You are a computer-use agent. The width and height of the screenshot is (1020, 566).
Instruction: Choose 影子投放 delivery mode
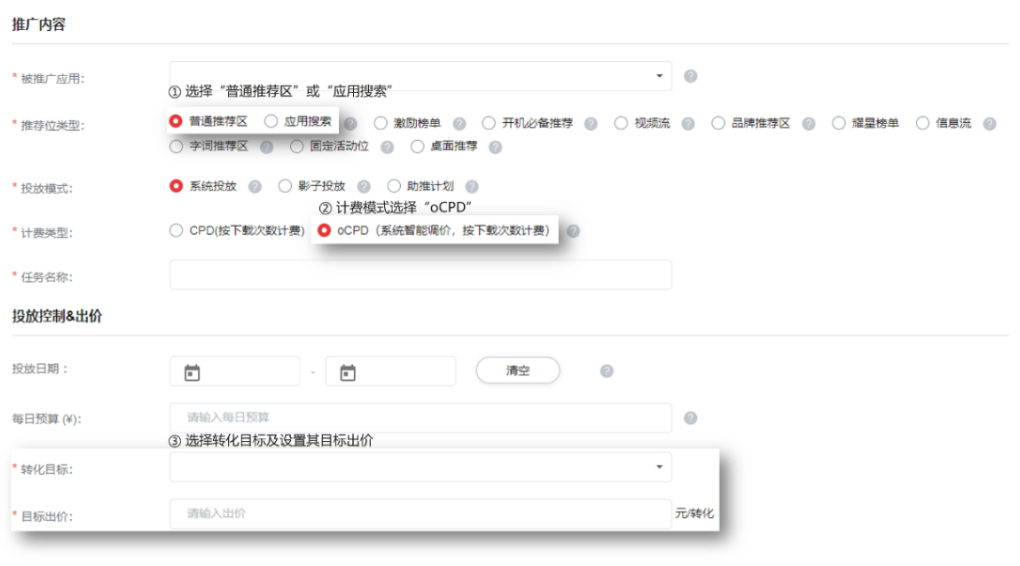[285, 186]
